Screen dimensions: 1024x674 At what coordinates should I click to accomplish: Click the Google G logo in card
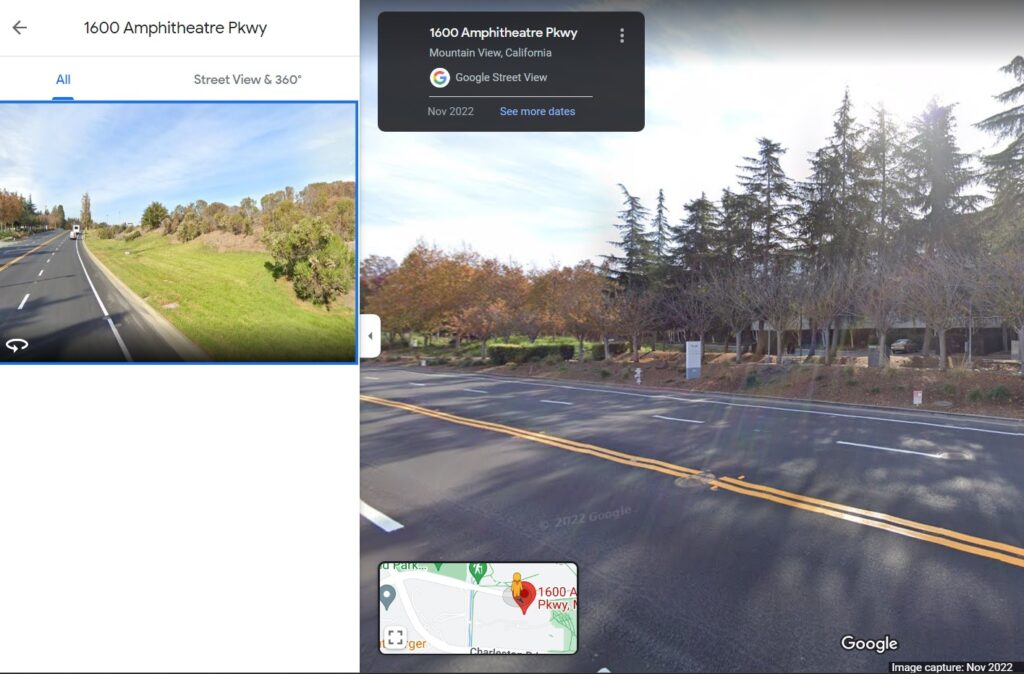click(x=440, y=78)
